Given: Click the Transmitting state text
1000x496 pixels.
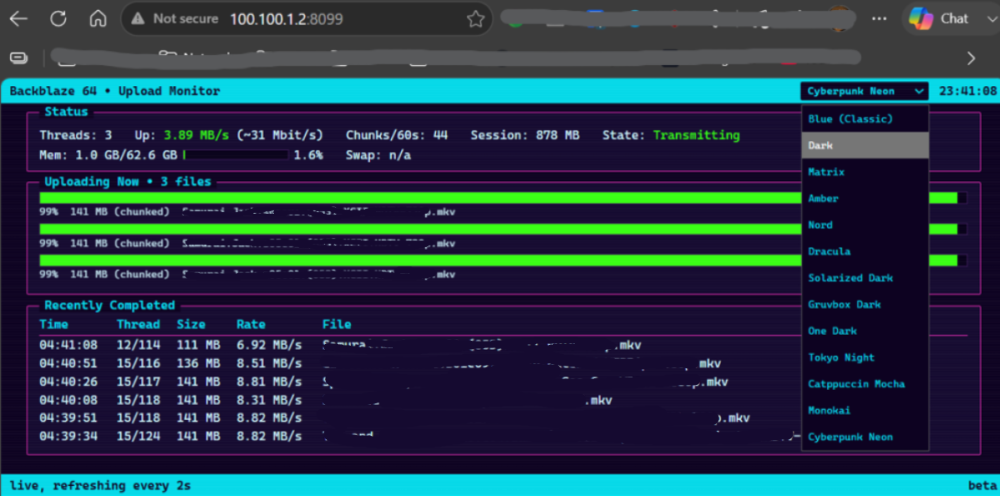Looking at the screenshot, I should pos(696,135).
